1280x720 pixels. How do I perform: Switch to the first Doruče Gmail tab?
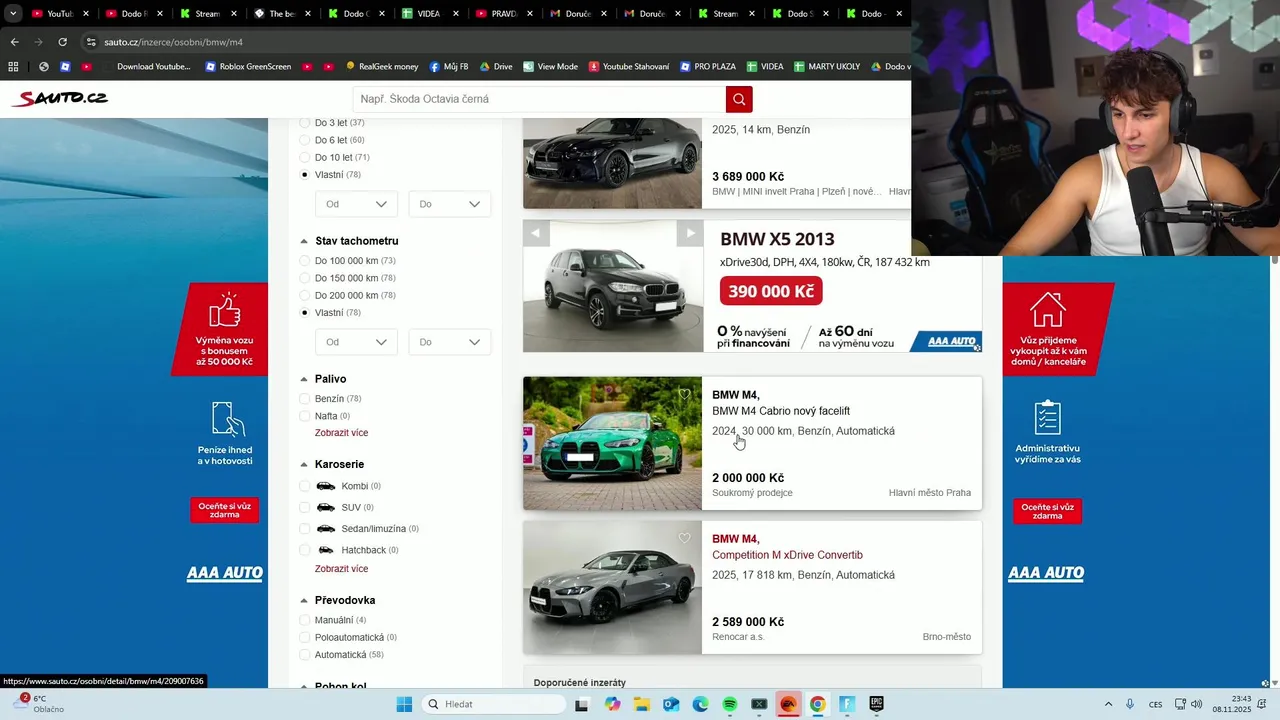point(576,14)
